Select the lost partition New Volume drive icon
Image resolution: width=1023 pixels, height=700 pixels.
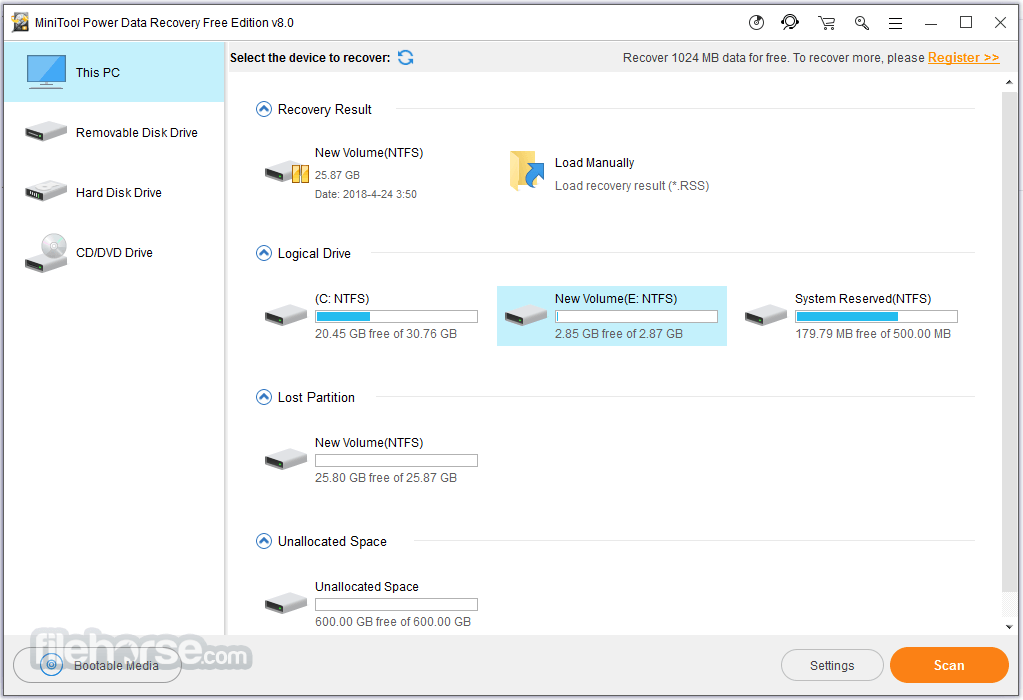(x=286, y=459)
